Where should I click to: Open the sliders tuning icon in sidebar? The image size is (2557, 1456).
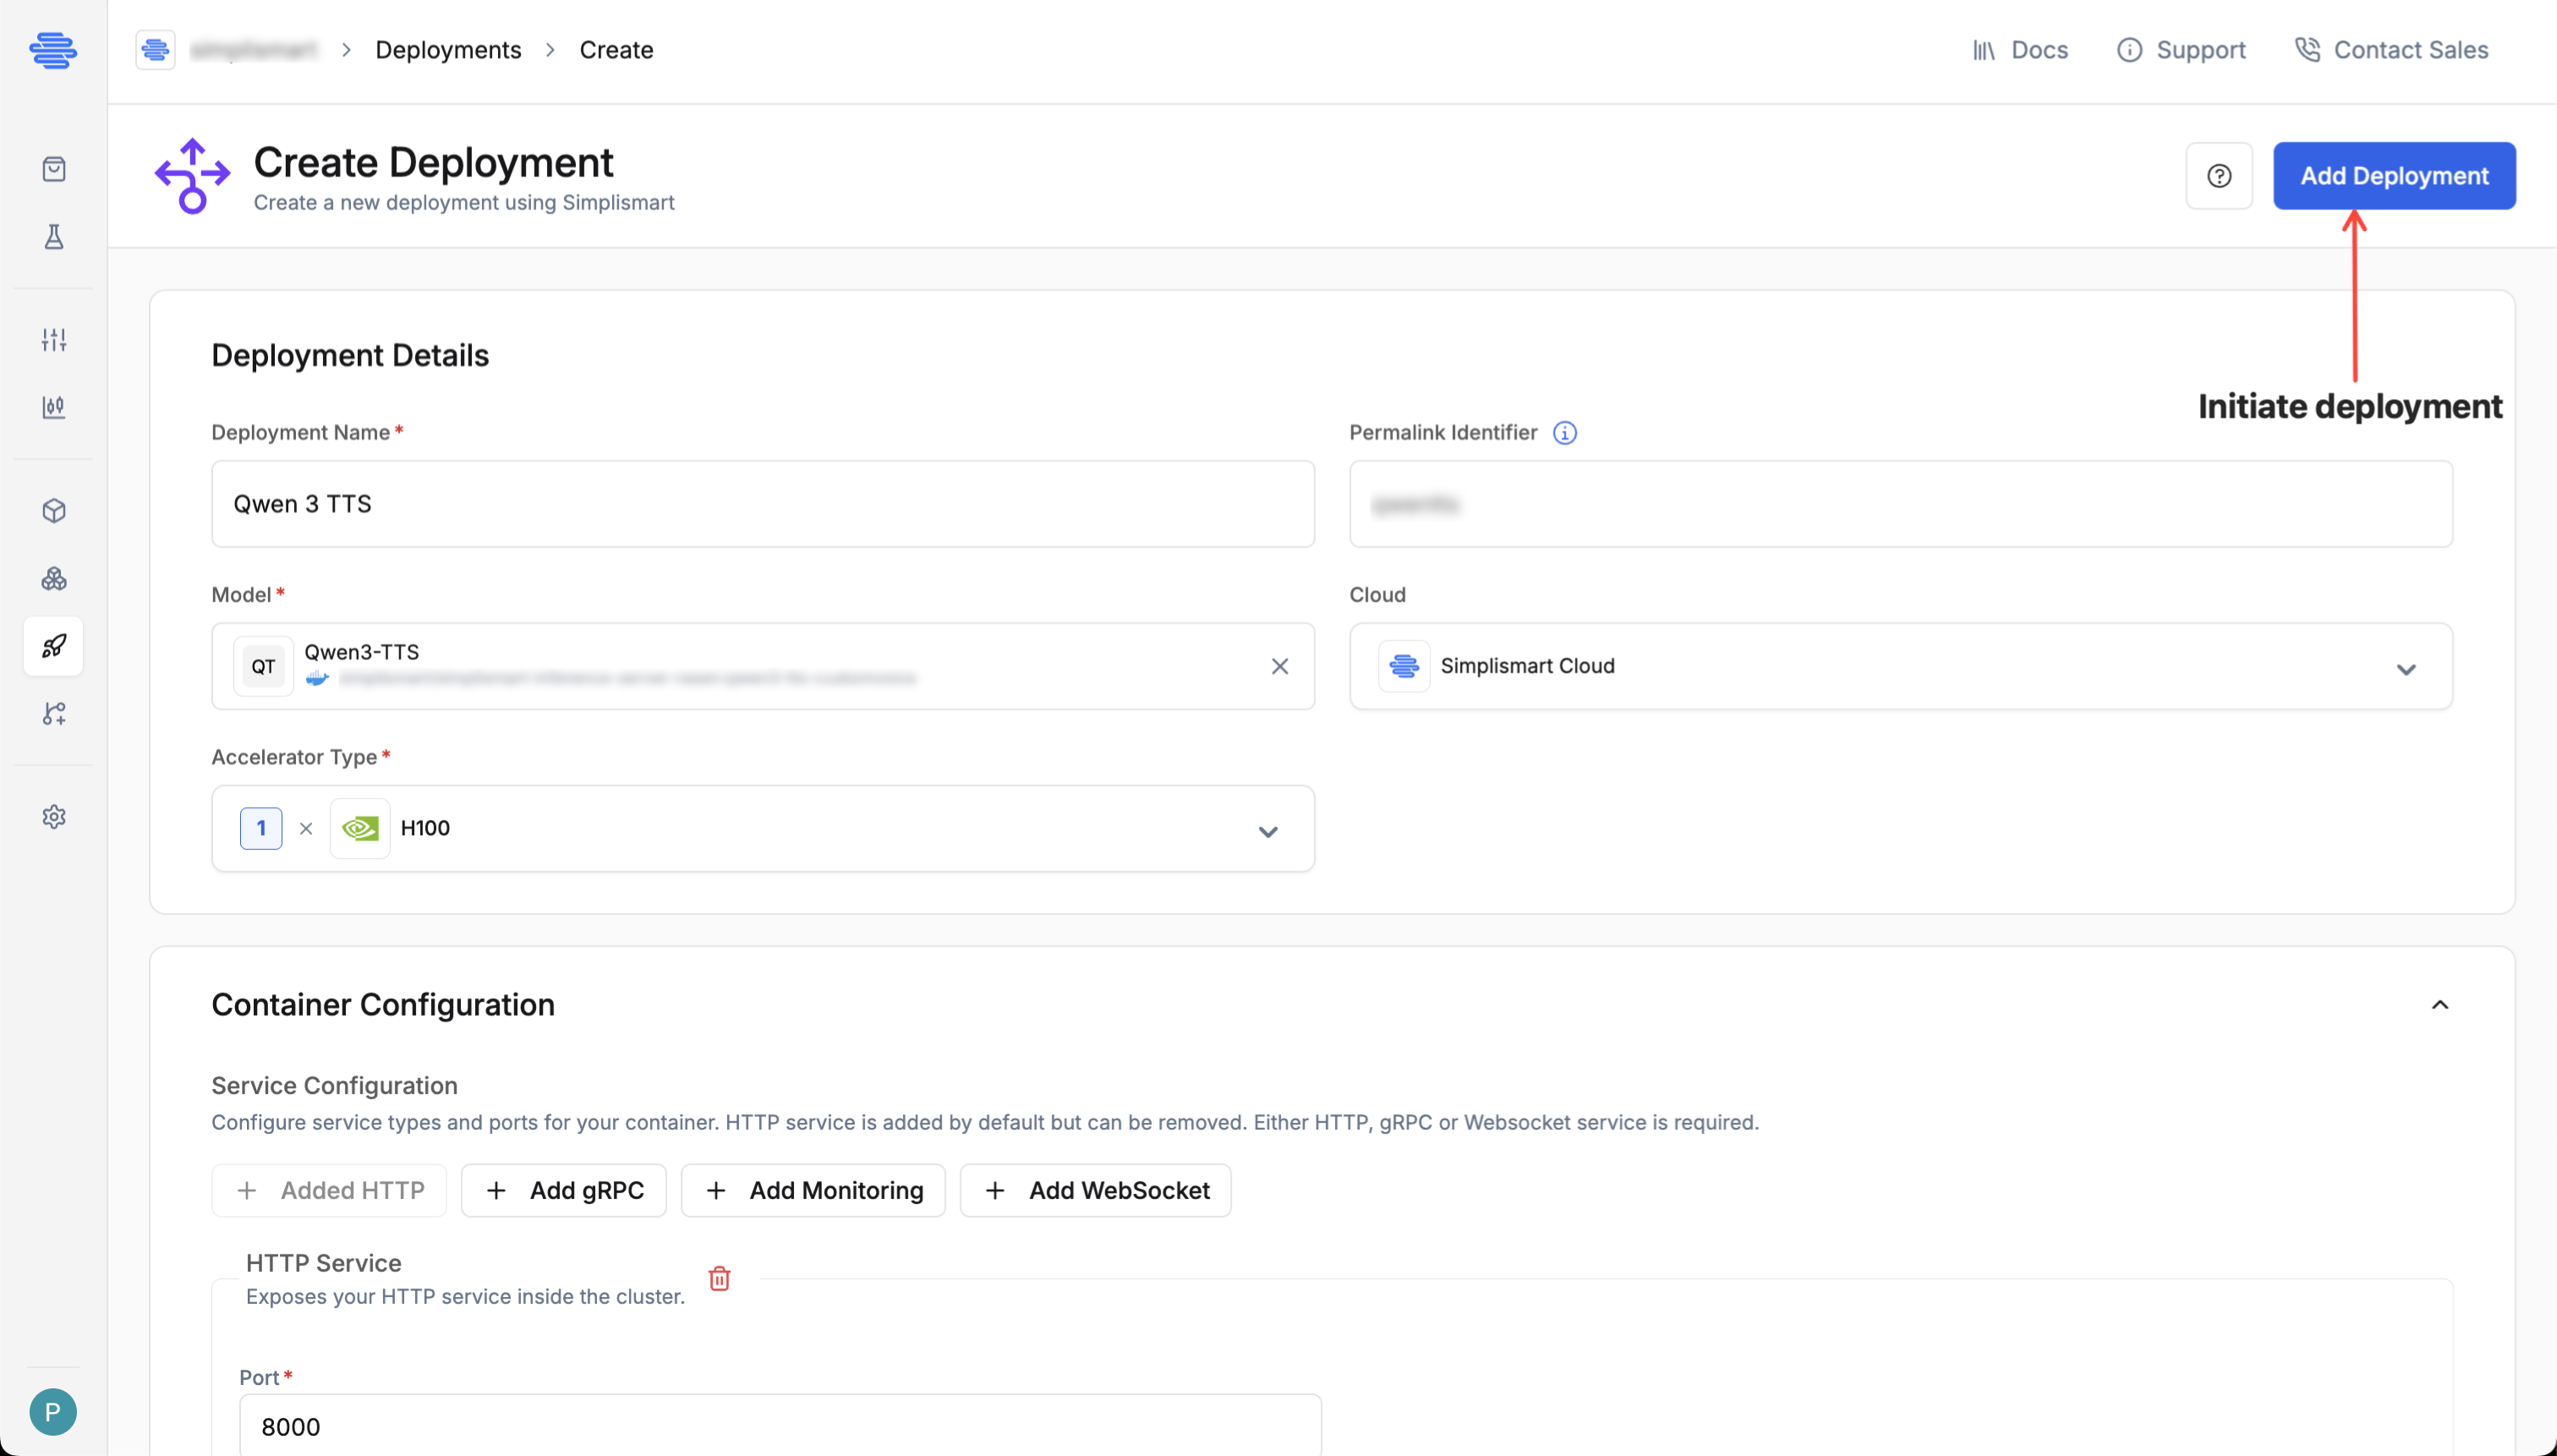[54, 340]
